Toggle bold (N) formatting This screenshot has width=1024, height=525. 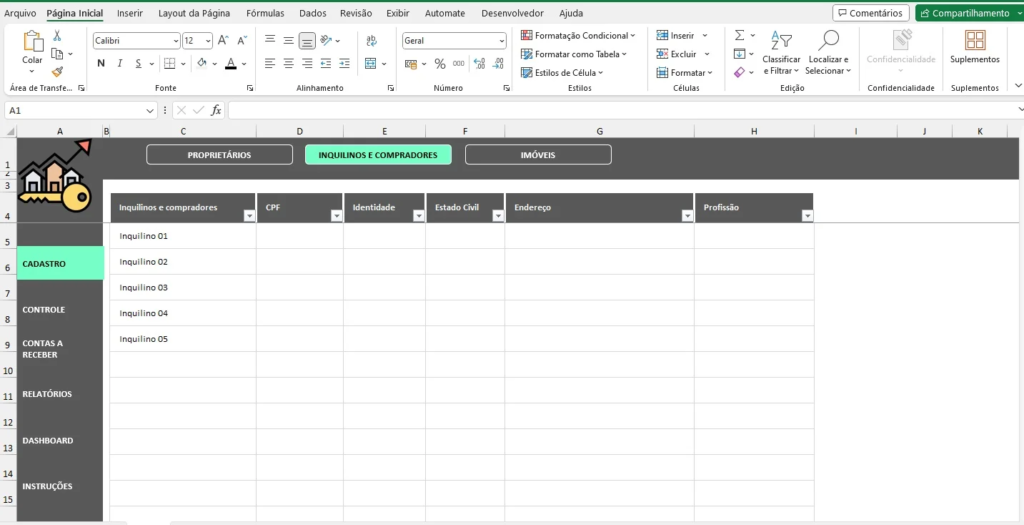pos(101,63)
